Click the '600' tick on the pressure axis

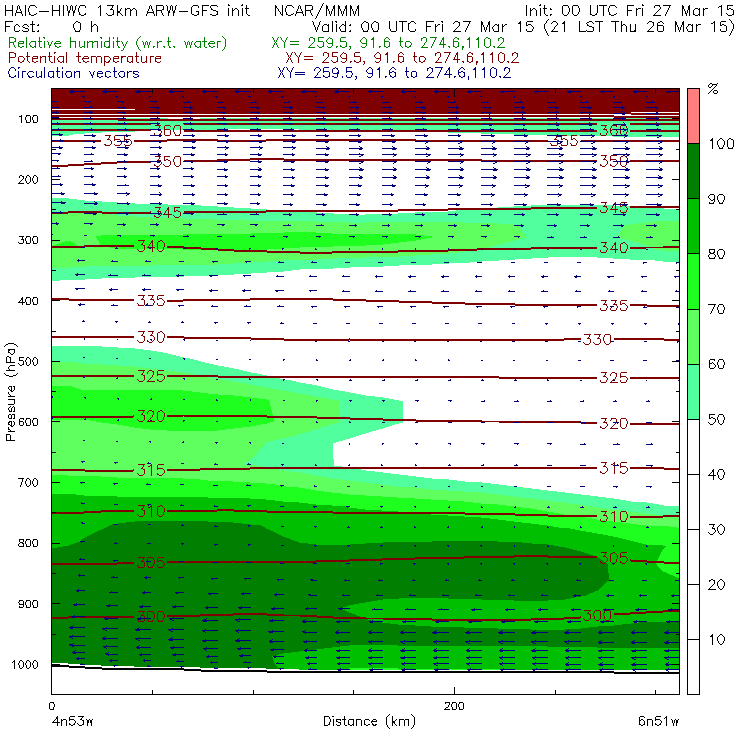pyautogui.click(x=28, y=421)
